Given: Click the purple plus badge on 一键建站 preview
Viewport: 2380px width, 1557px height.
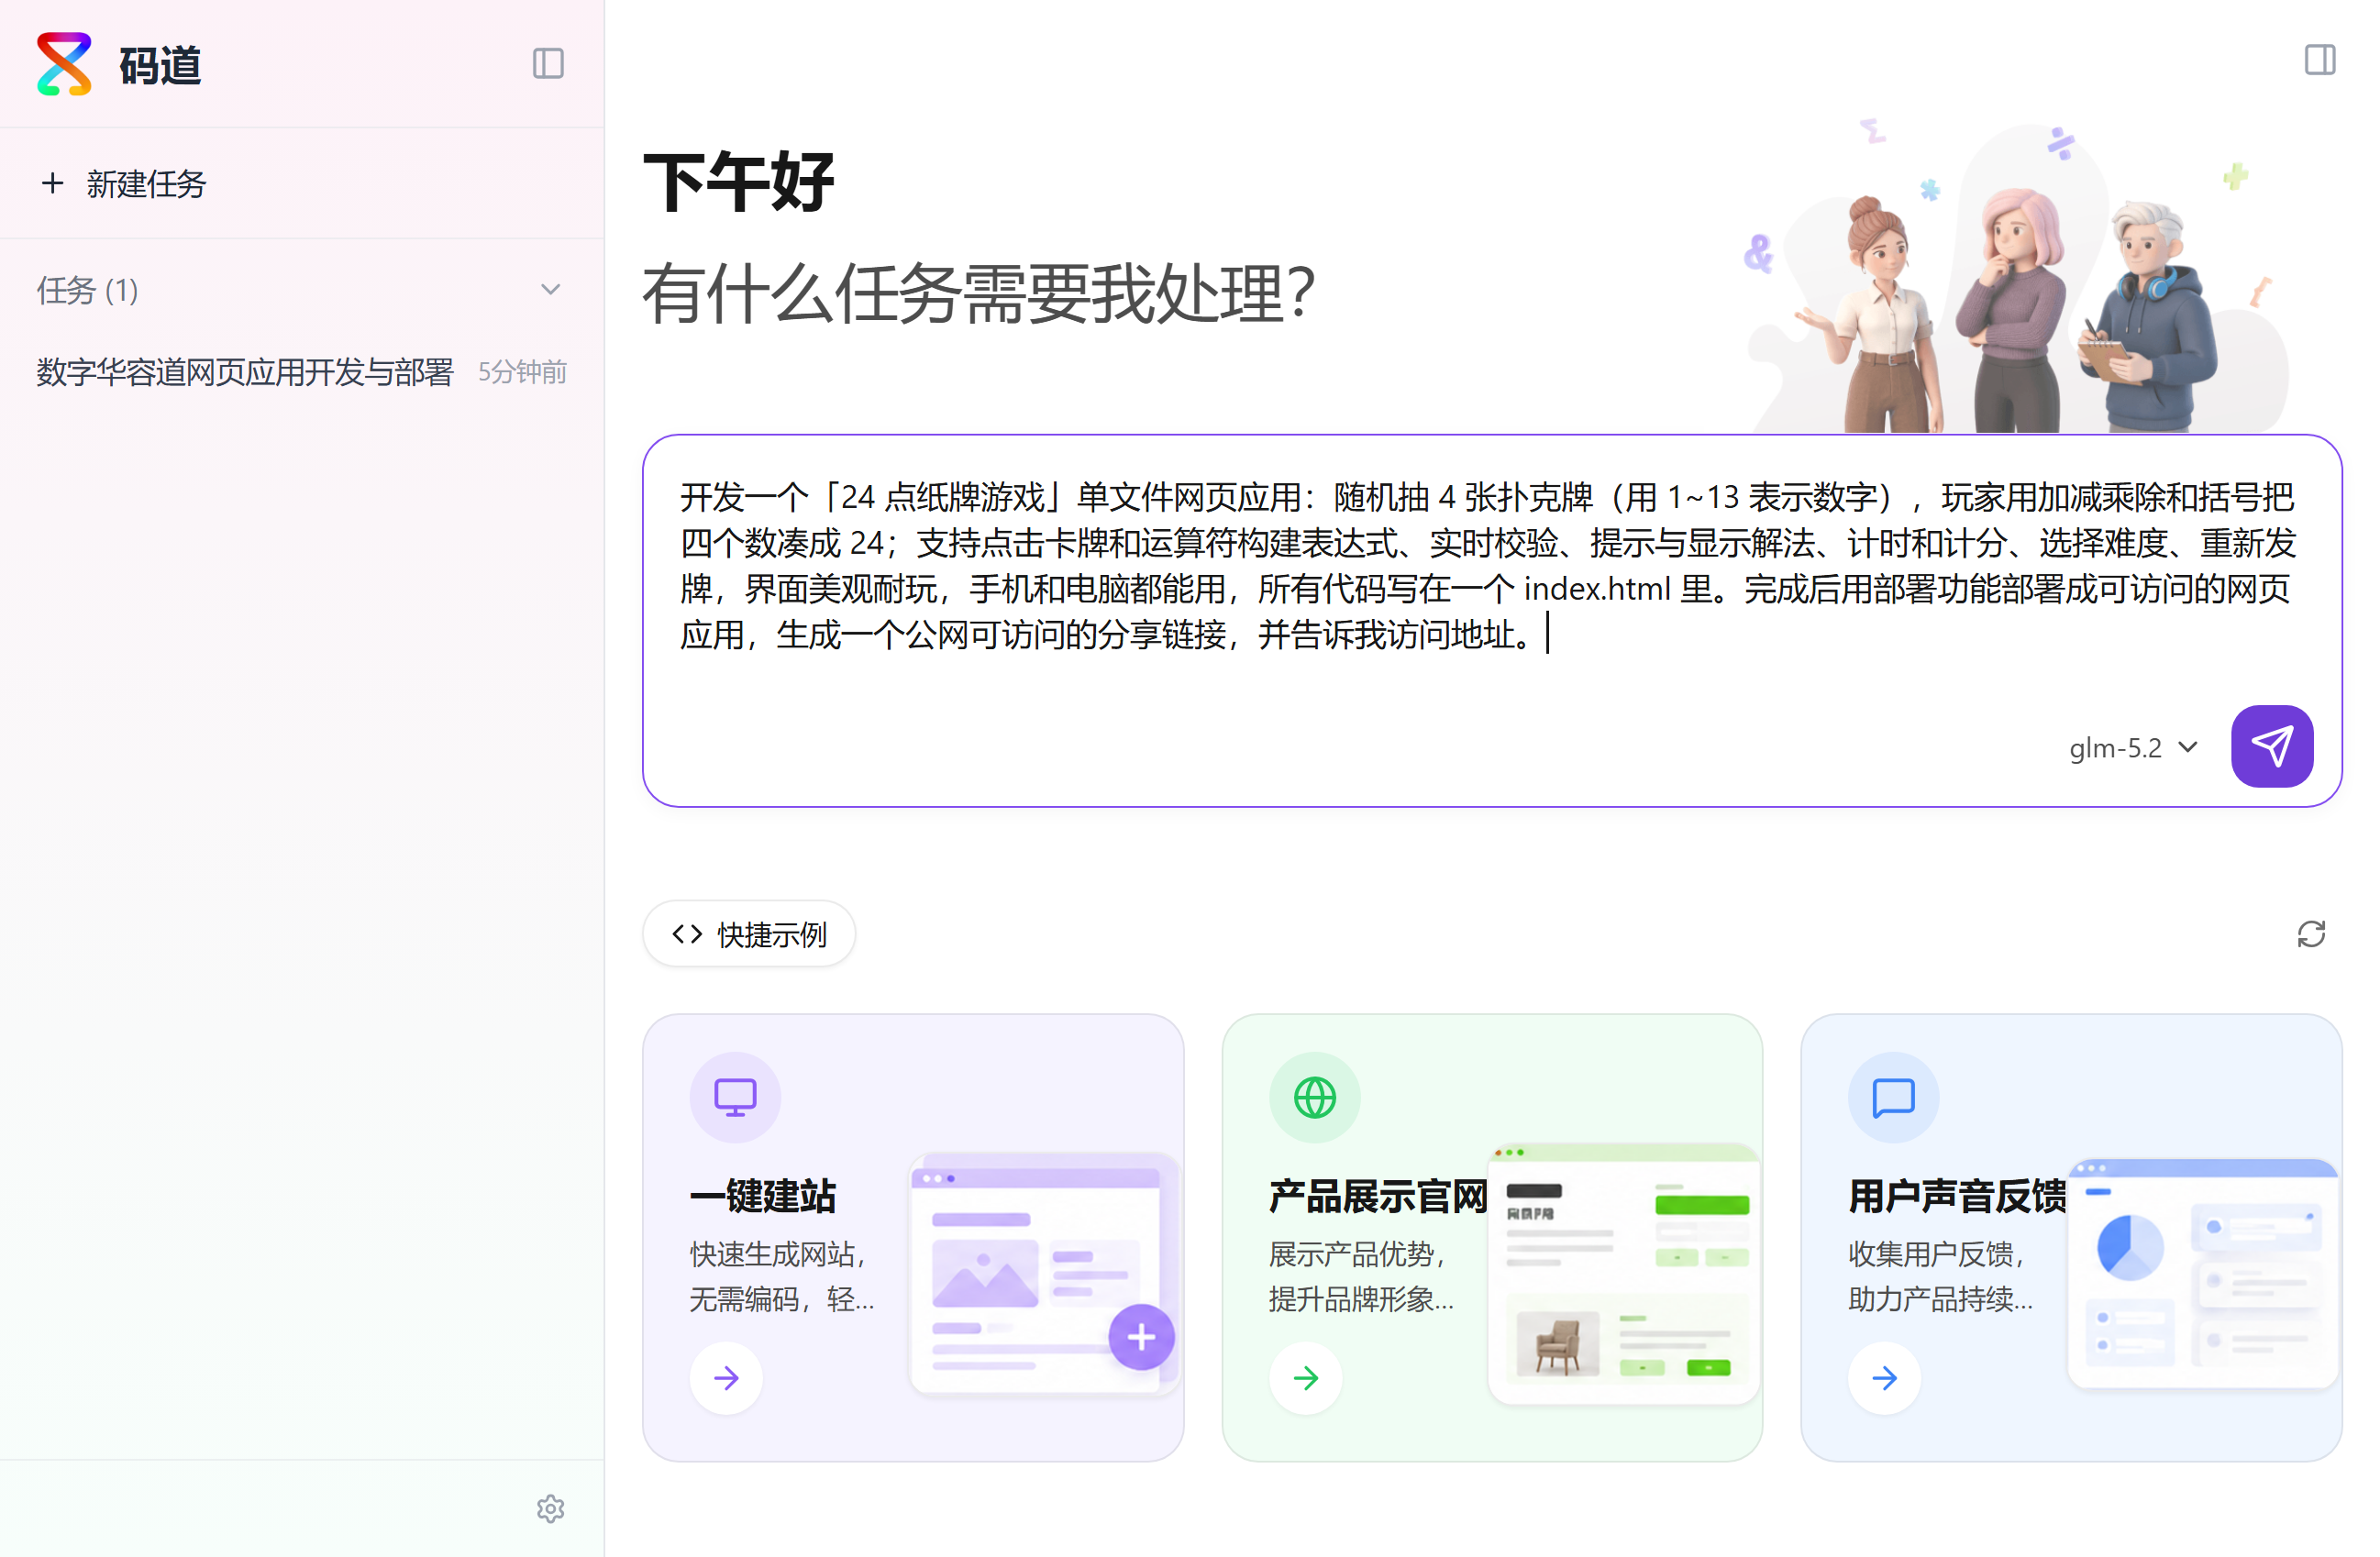Looking at the screenshot, I should 1141,1337.
